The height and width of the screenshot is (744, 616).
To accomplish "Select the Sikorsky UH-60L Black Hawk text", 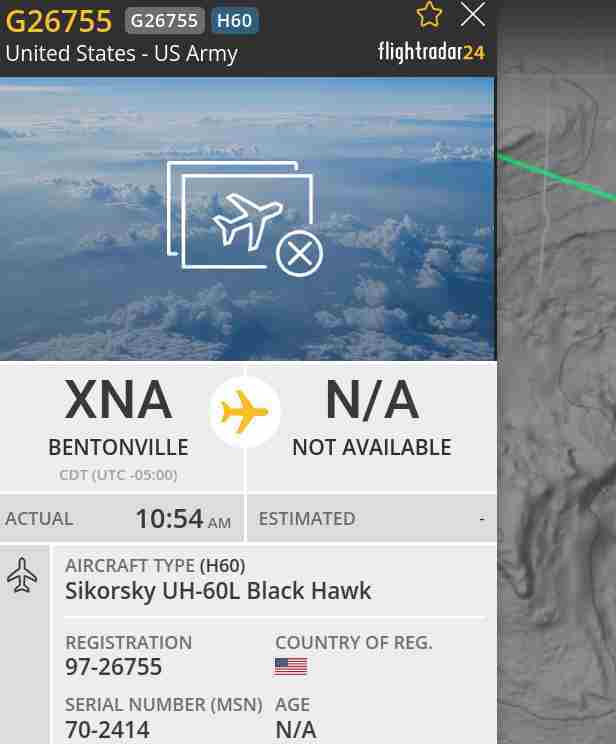I will [x=218, y=591].
